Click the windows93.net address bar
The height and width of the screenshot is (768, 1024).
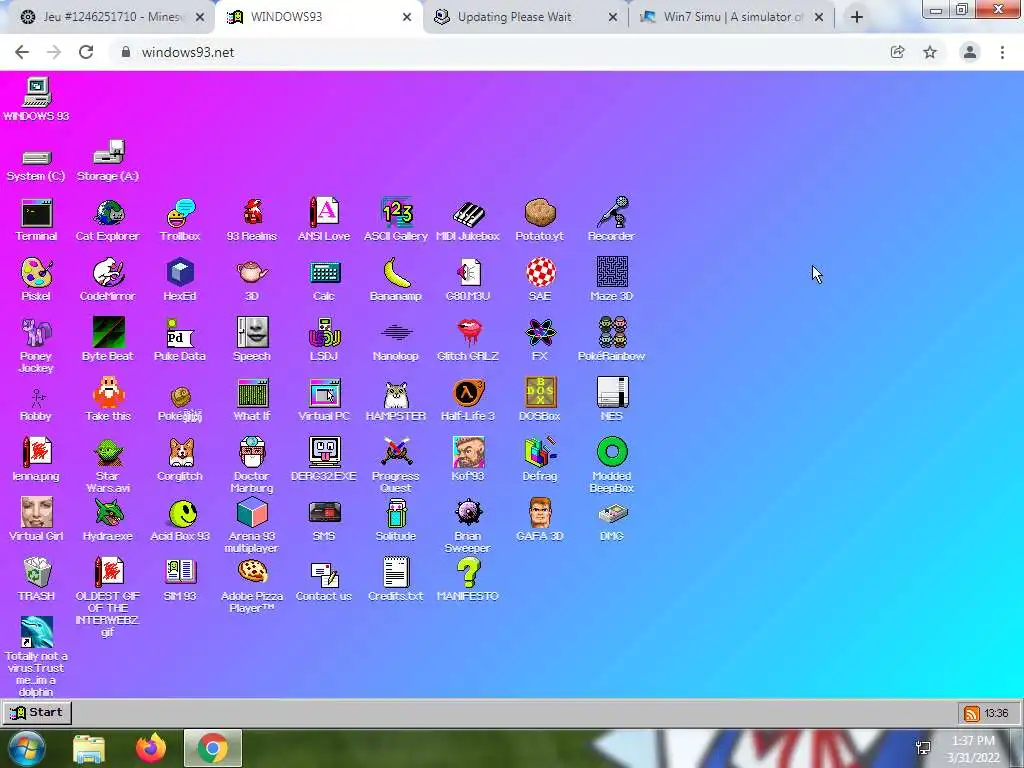coord(496,52)
